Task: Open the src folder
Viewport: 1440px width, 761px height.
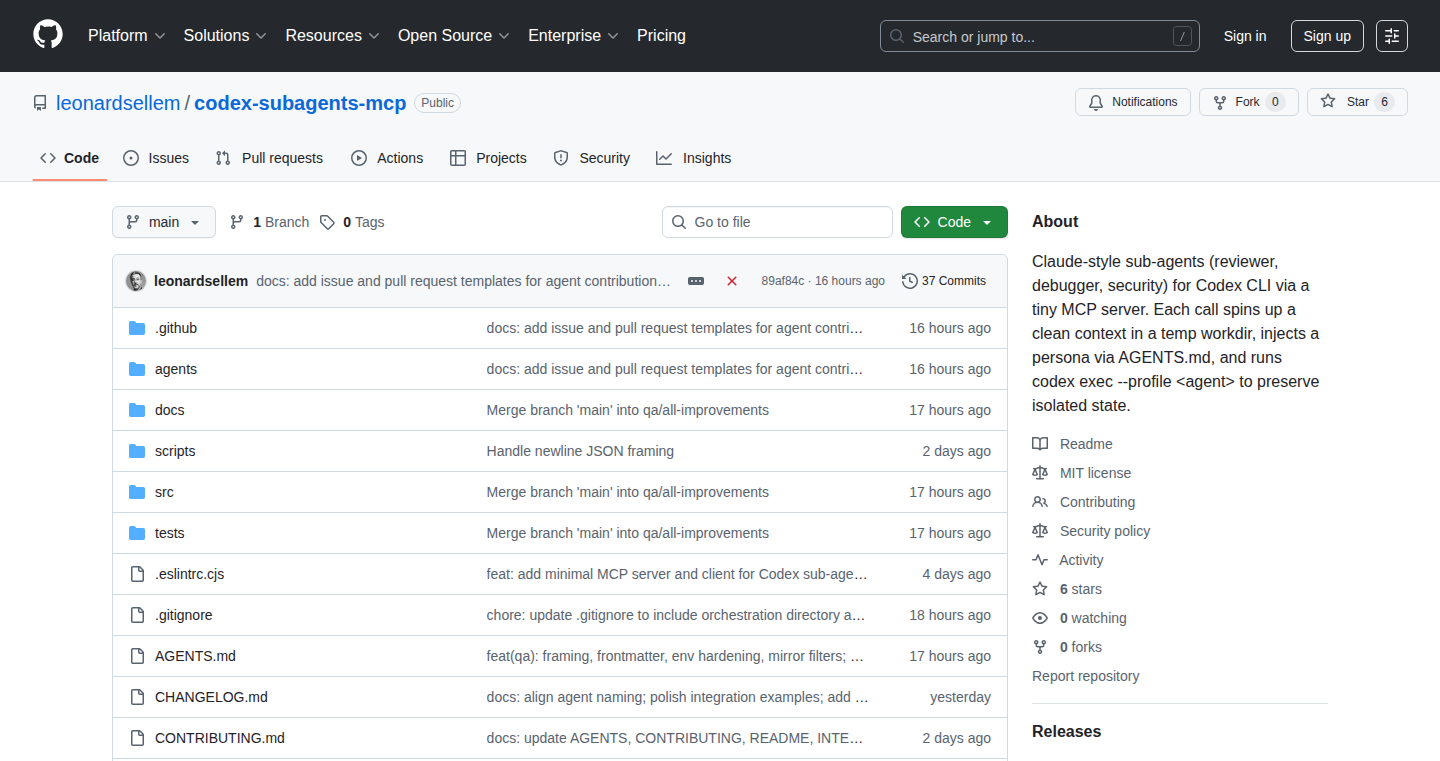Action: 164,492
